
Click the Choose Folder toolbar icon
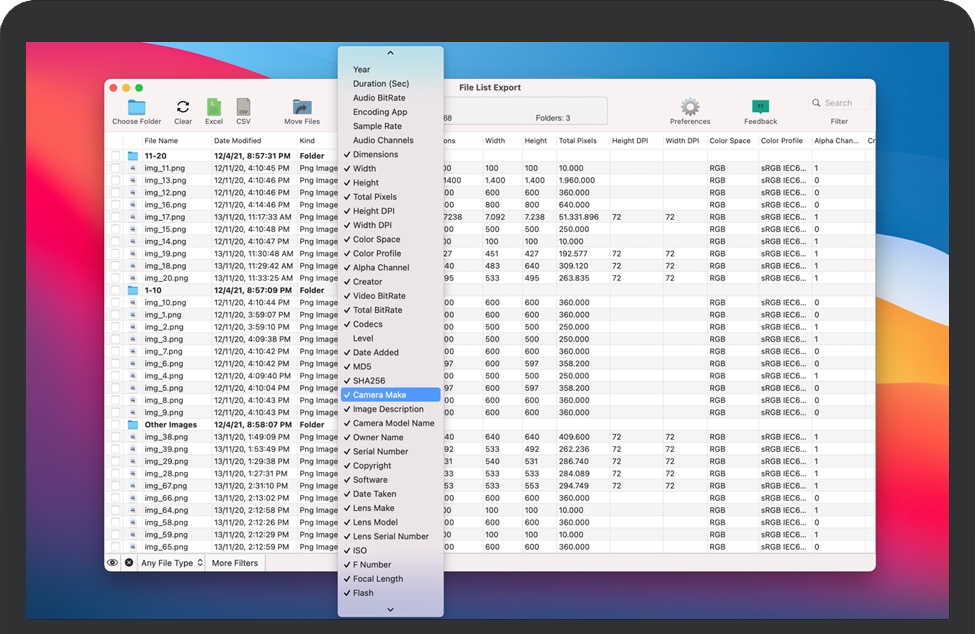(137, 108)
